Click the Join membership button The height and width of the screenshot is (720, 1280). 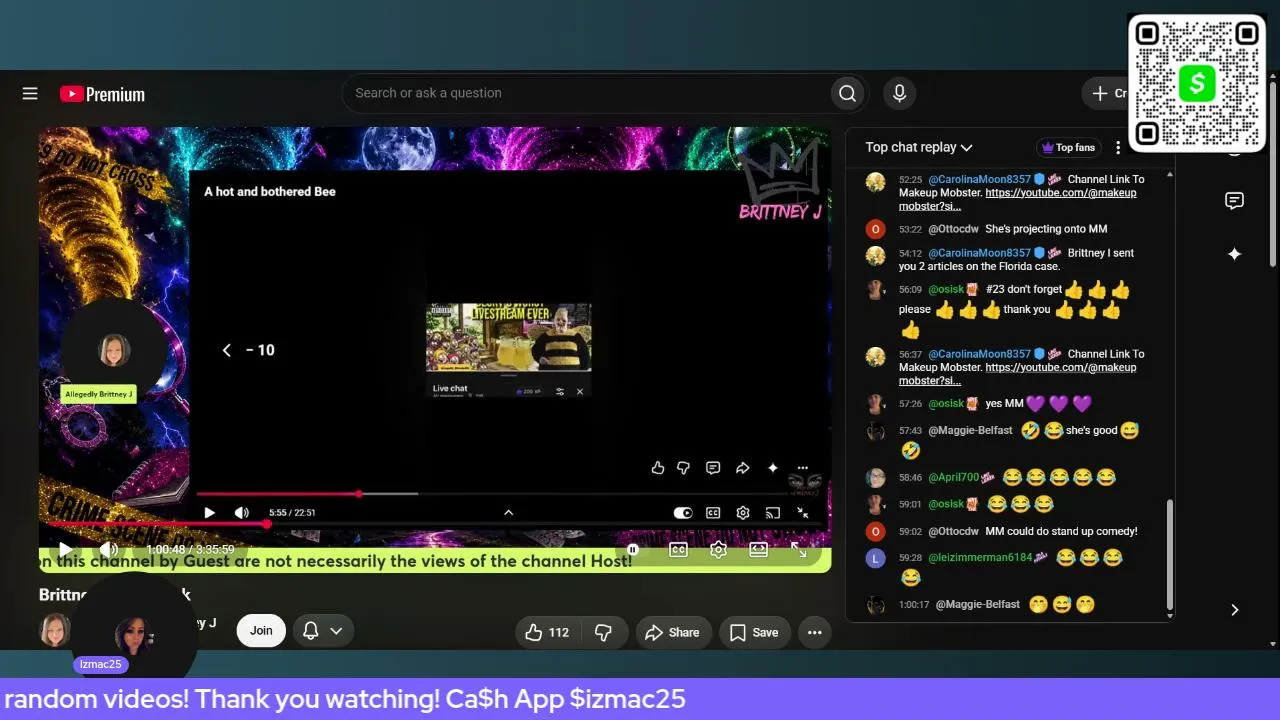pyautogui.click(x=261, y=631)
